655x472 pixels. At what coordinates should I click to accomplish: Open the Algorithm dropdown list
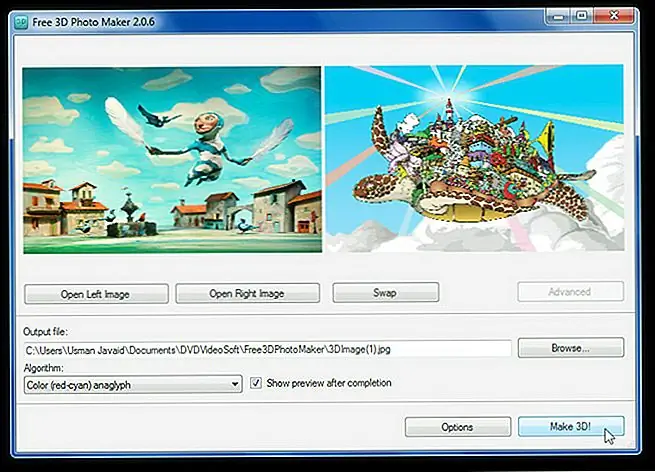click(132, 384)
